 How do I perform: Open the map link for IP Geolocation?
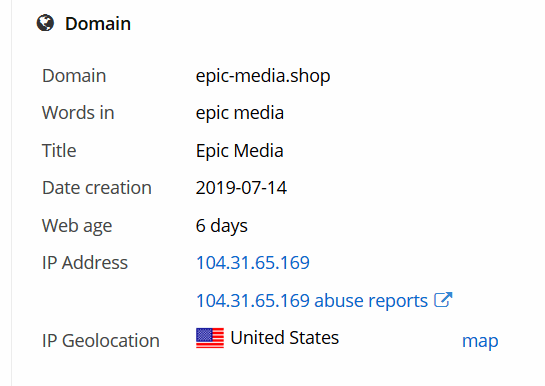click(x=480, y=341)
